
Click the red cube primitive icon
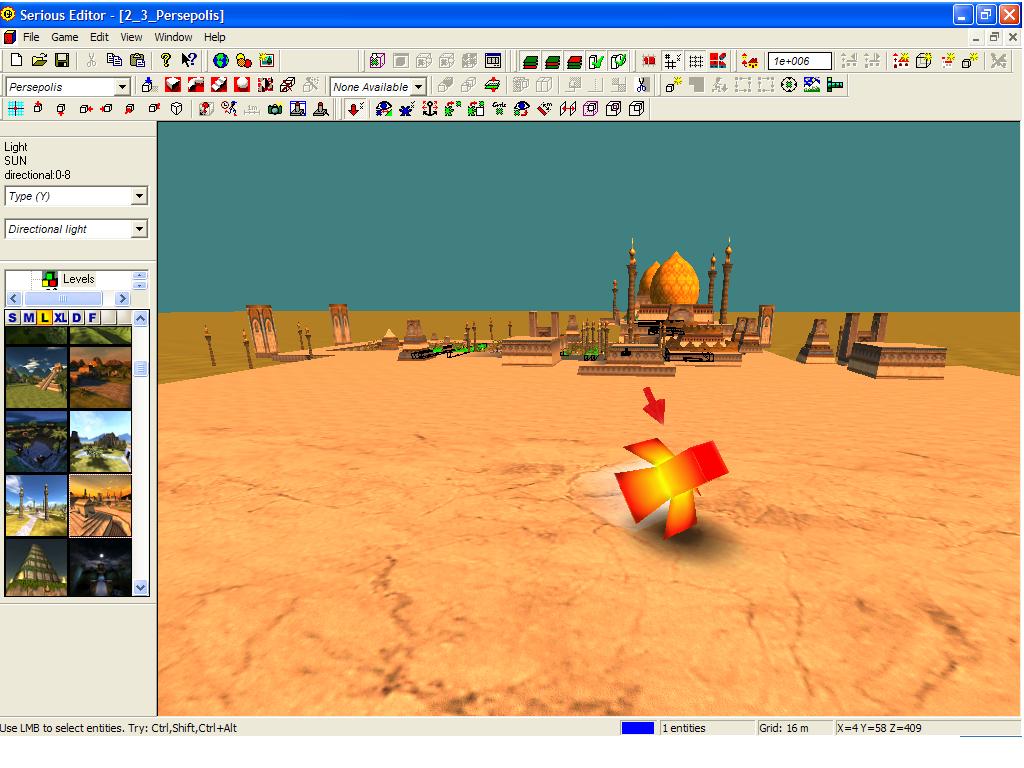tap(173, 85)
